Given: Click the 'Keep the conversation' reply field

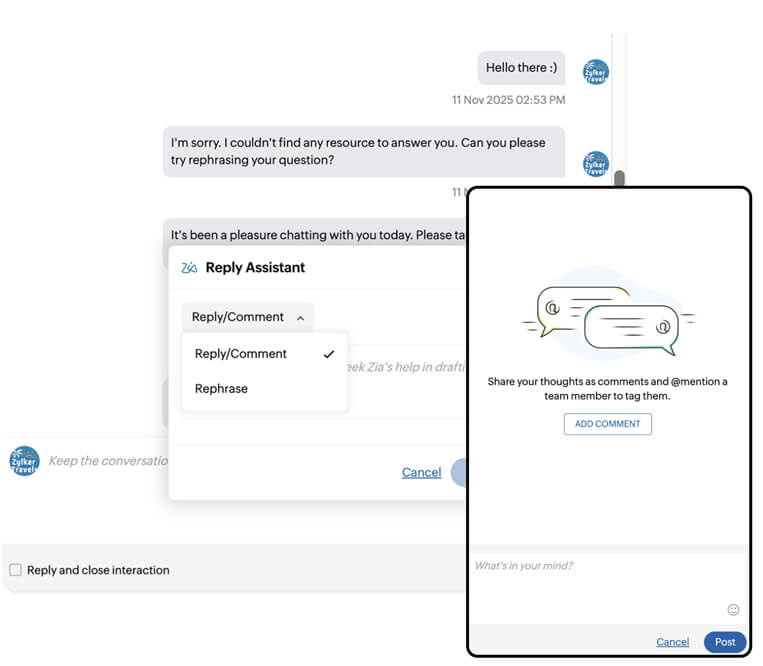Looking at the screenshot, I should pos(108,461).
